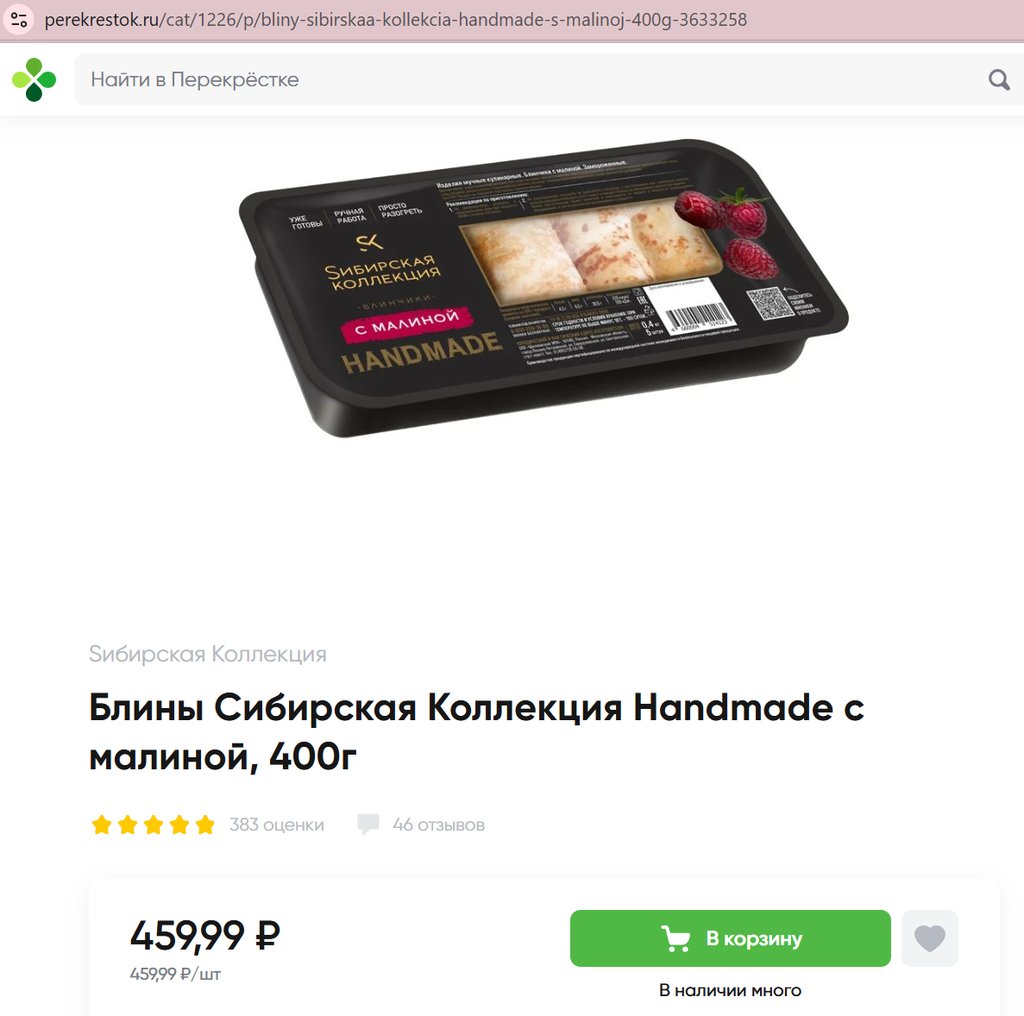Click the shopping cart icon in green button
Viewport: 1024px width, 1016px height.
tap(675, 938)
